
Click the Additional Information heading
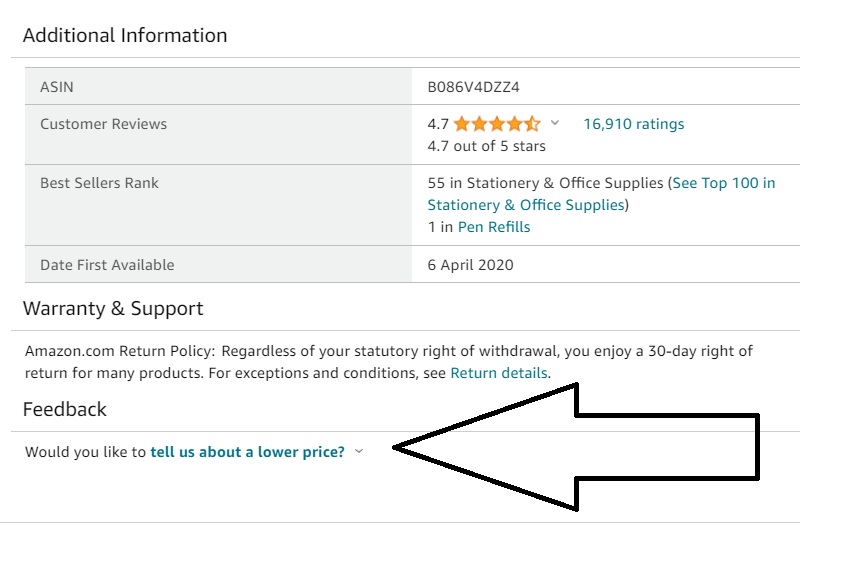point(125,35)
